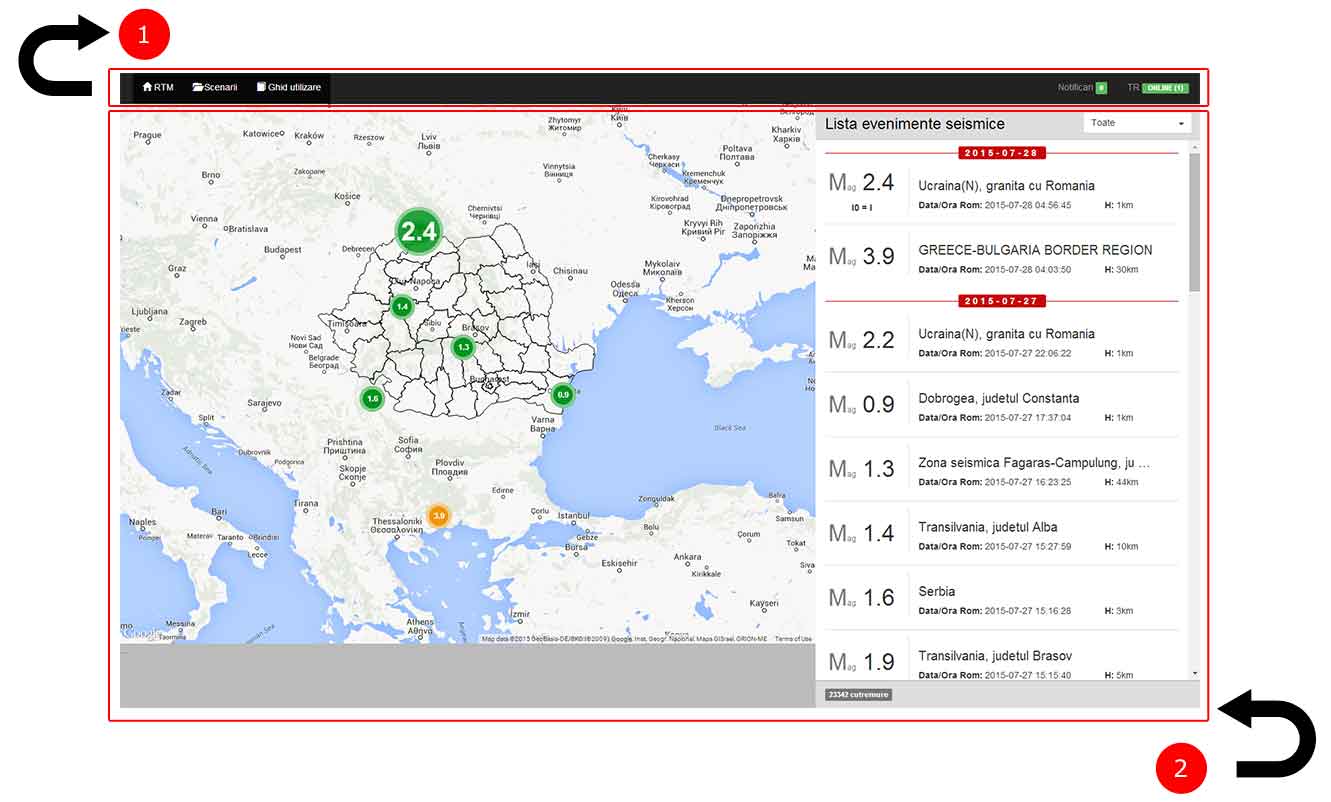Select the green 1.4 earthquake marker
Viewport: 1331px width, 802px height.
pyautogui.click(x=402, y=306)
